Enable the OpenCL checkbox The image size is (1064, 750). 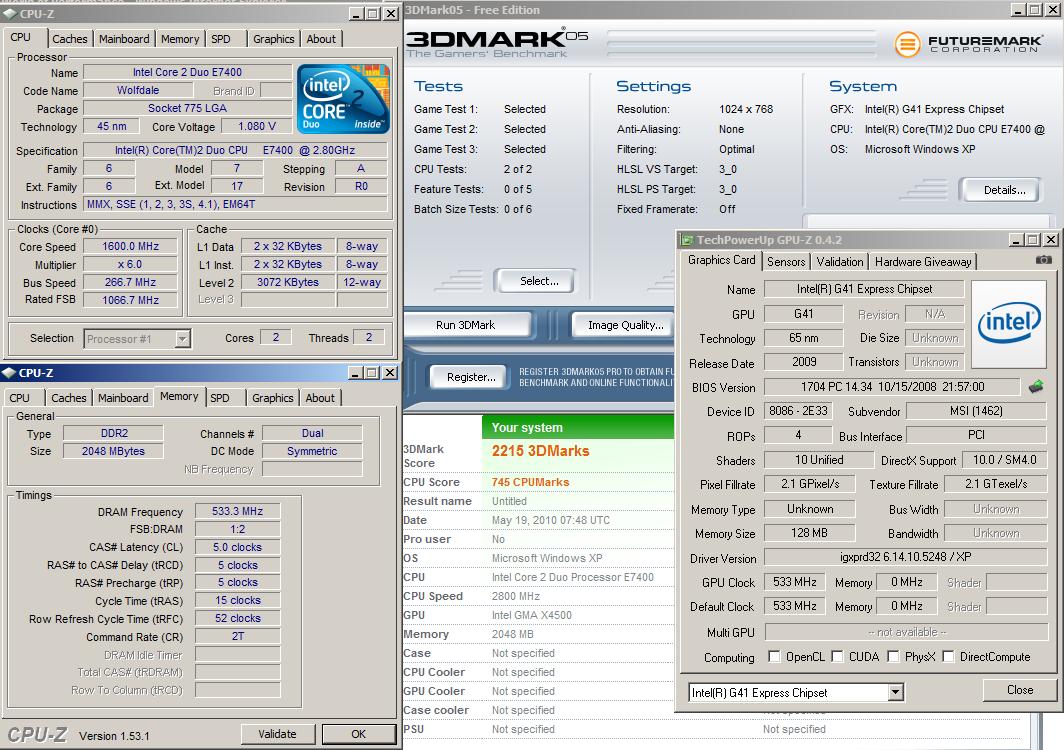pyautogui.click(x=774, y=656)
